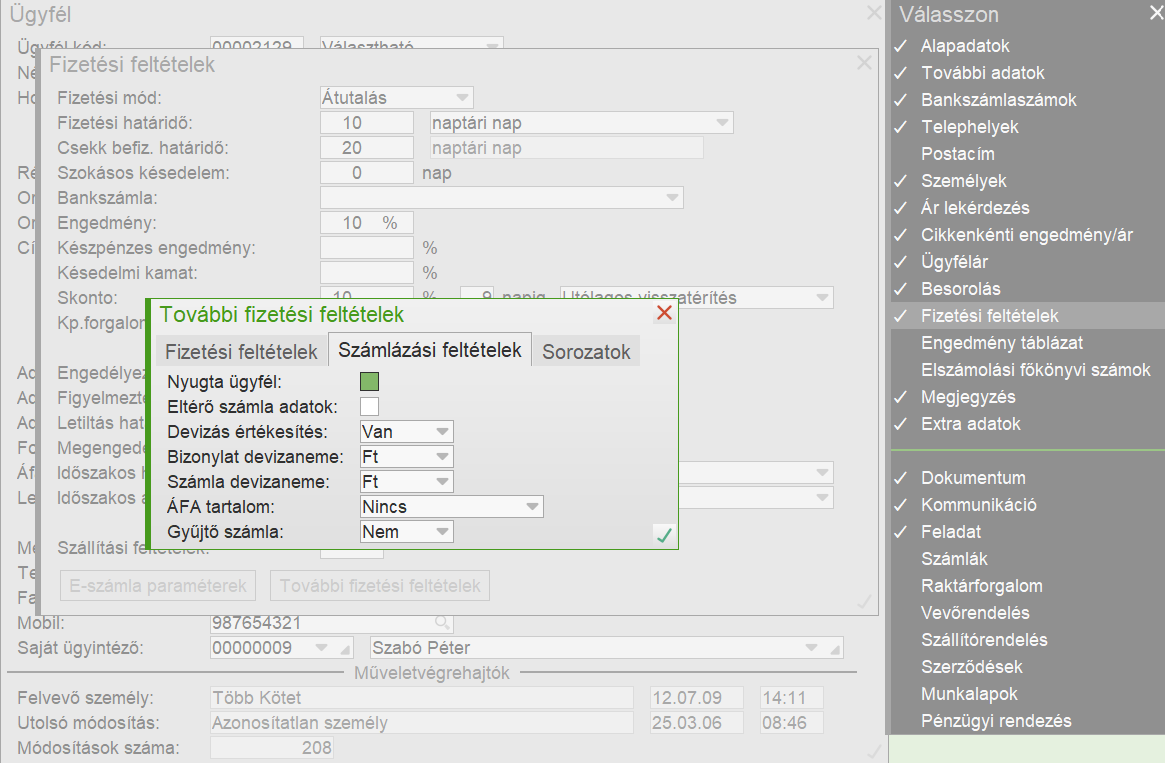Viewport: 1165px width, 763px height.
Task: Open Engedmény táblázat from the side menu
Action: tap(1001, 343)
